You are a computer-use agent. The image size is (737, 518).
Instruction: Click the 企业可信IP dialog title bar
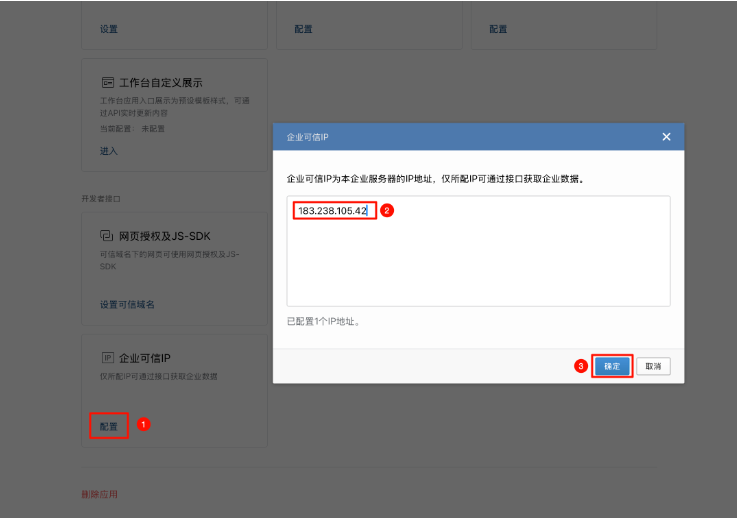click(450, 137)
